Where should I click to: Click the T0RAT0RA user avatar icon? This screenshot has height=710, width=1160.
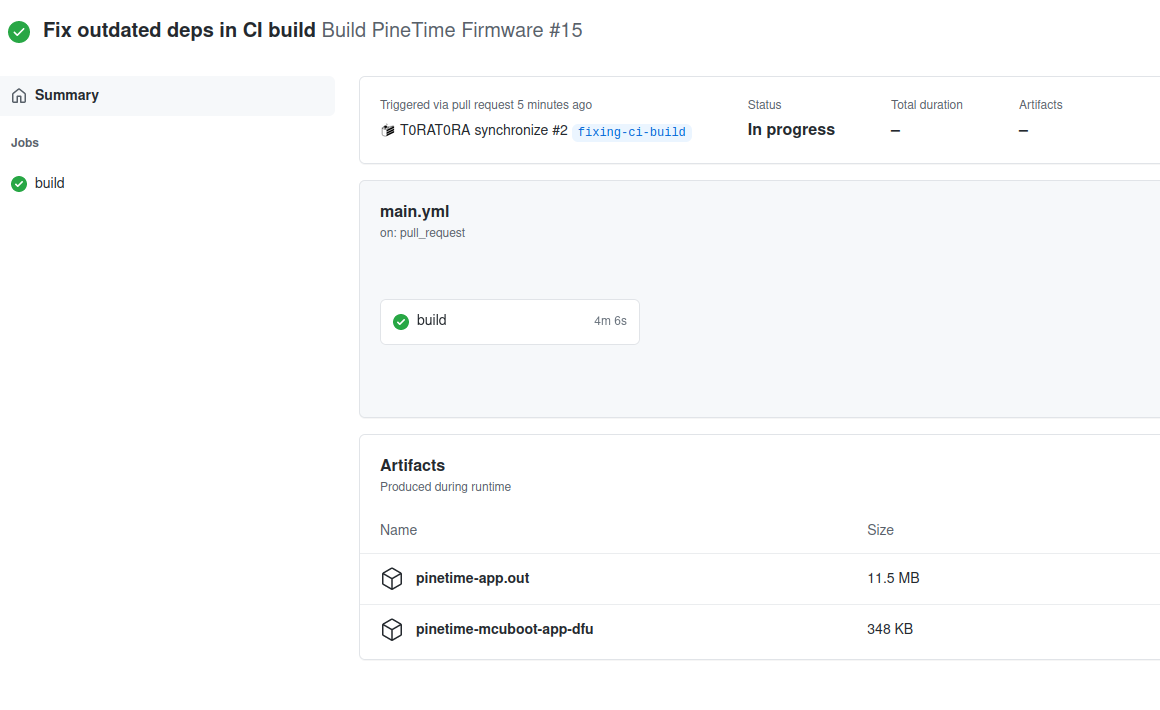point(388,131)
